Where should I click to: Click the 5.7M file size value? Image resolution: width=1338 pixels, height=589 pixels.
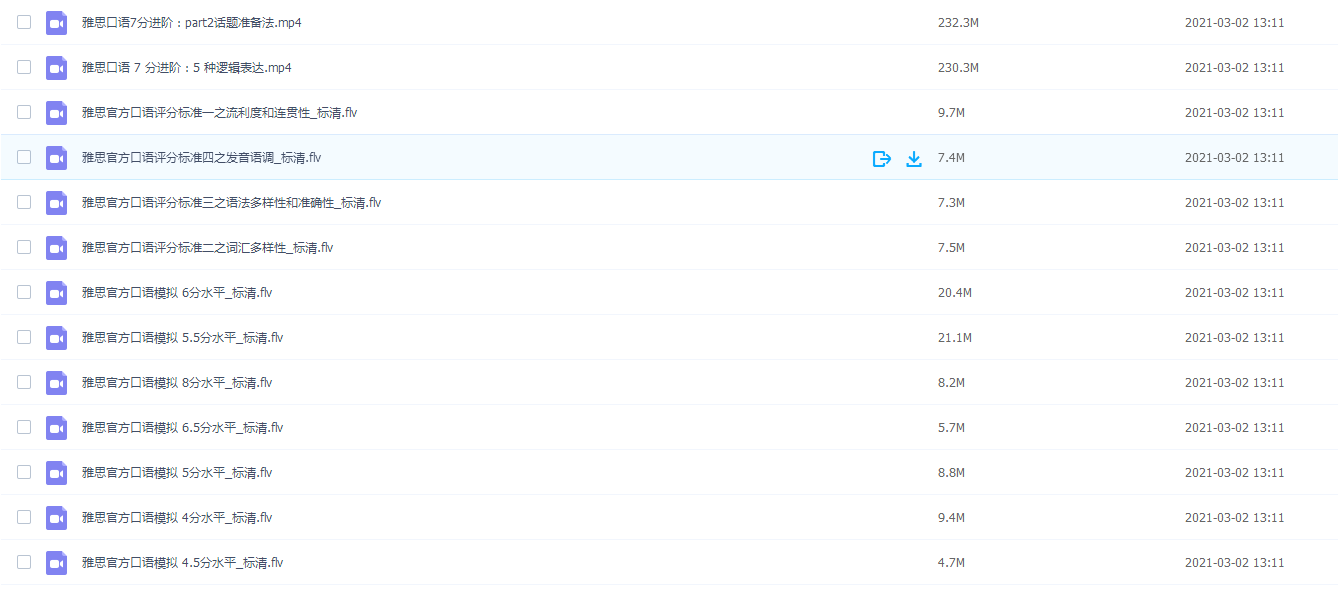[951, 428]
